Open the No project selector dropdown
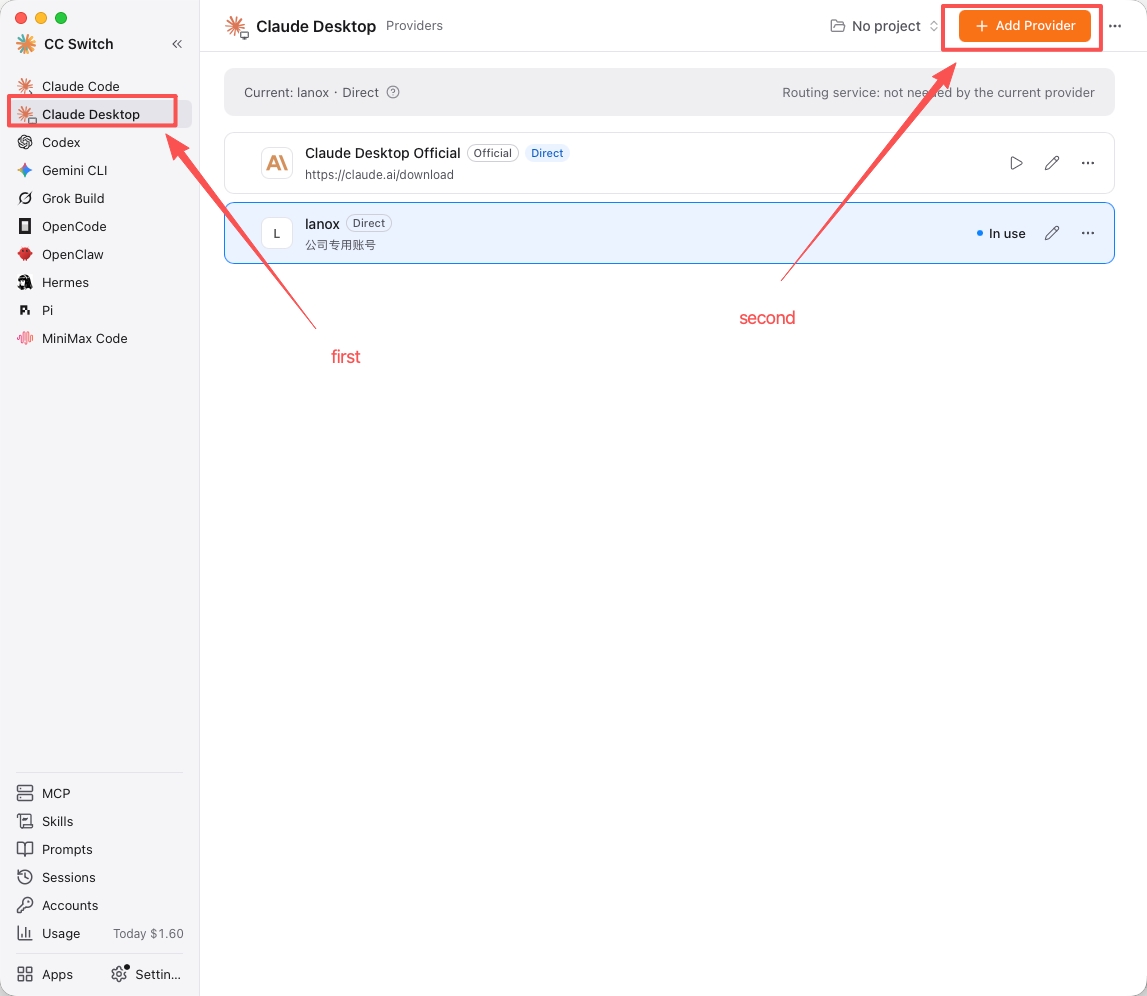 (884, 26)
